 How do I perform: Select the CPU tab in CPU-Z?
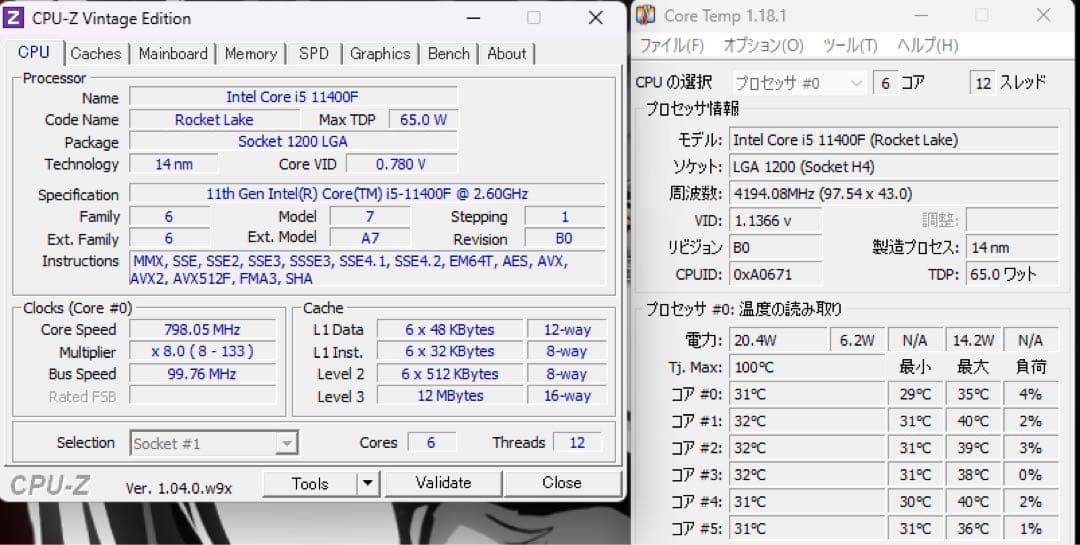click(x=34, y=52)
